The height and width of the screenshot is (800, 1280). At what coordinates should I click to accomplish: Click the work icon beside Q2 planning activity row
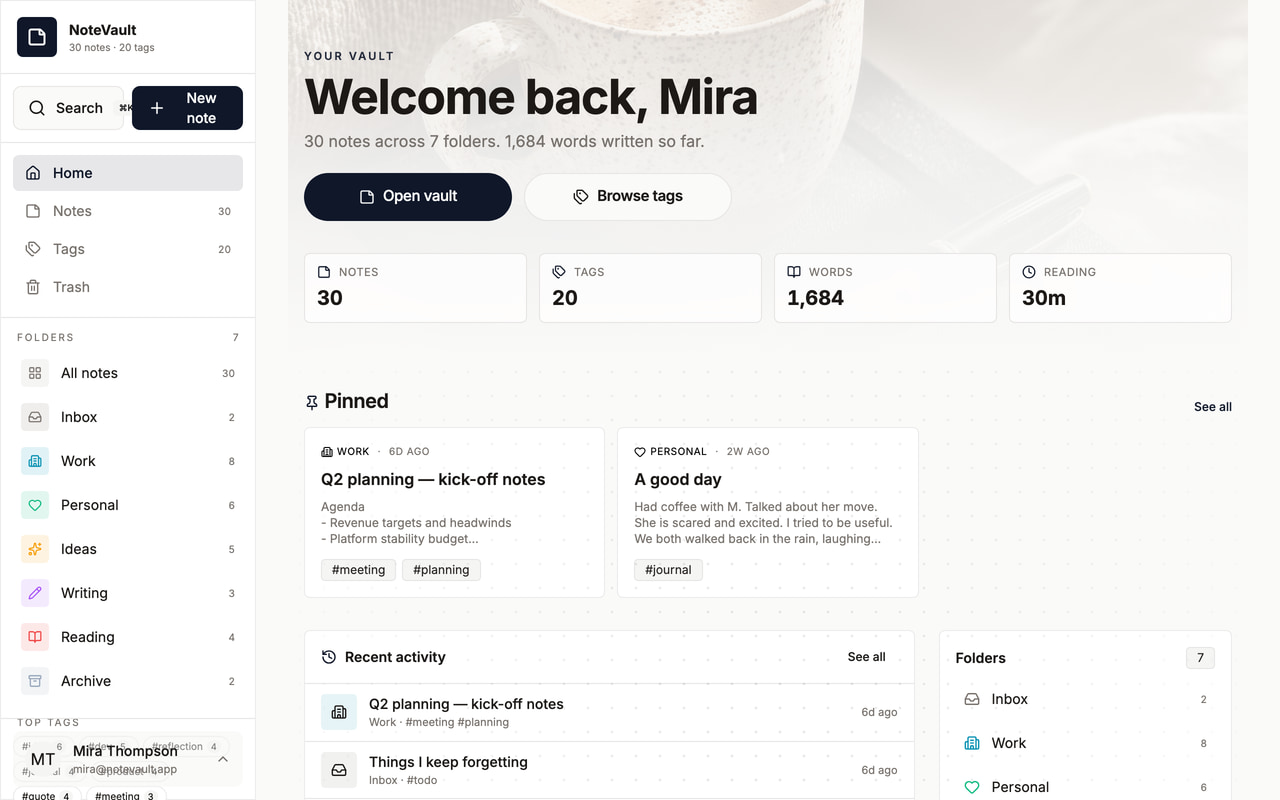[339, 712]
